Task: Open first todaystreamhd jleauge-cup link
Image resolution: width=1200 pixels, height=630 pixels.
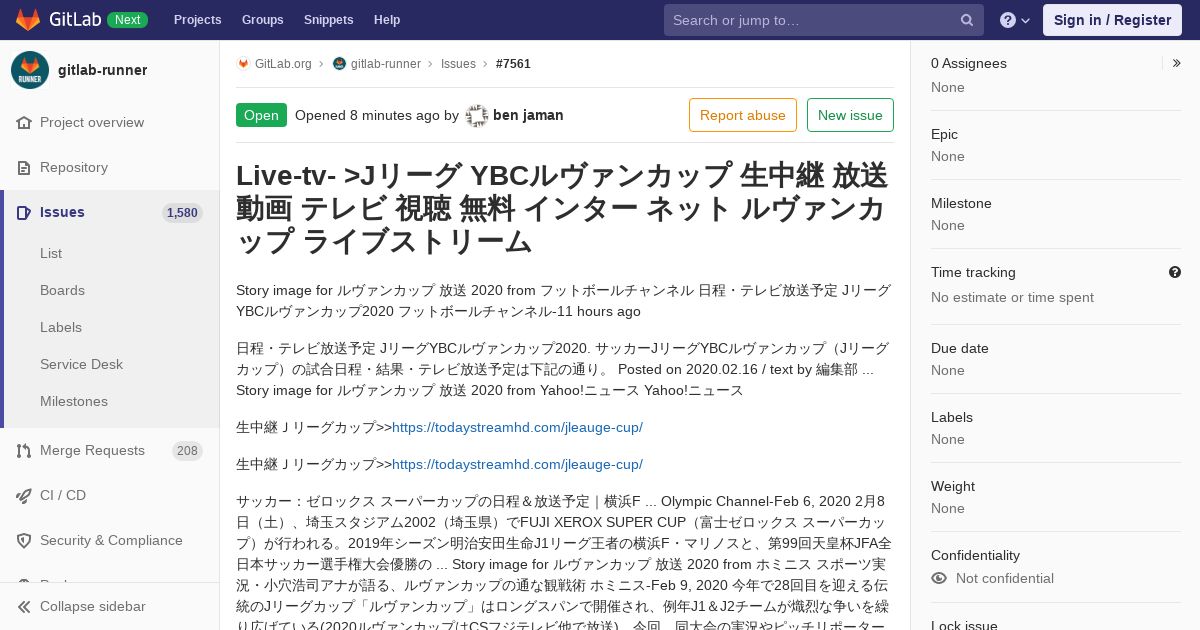Action: click(517, 427)
